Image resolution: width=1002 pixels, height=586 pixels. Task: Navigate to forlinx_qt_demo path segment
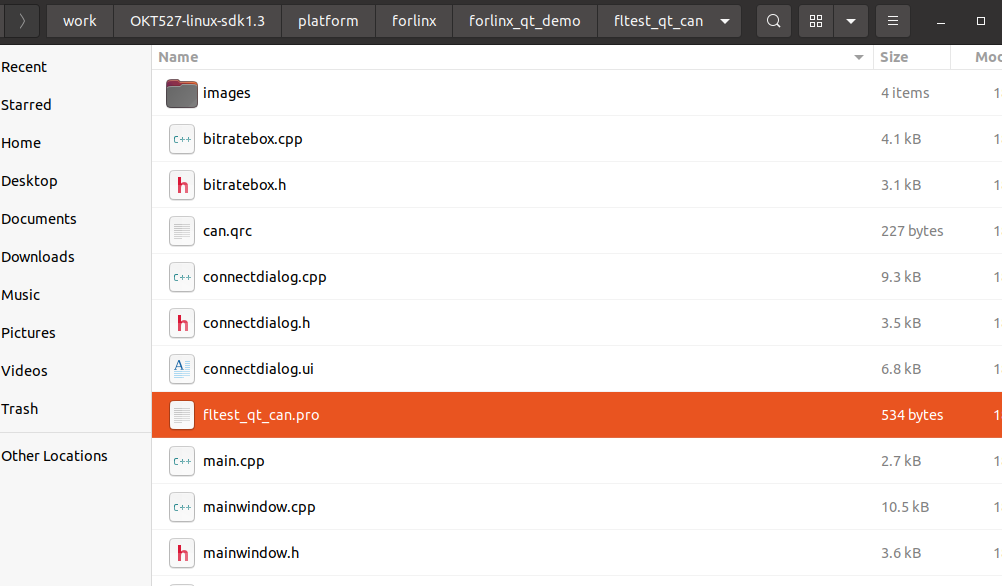coord(525,21)
